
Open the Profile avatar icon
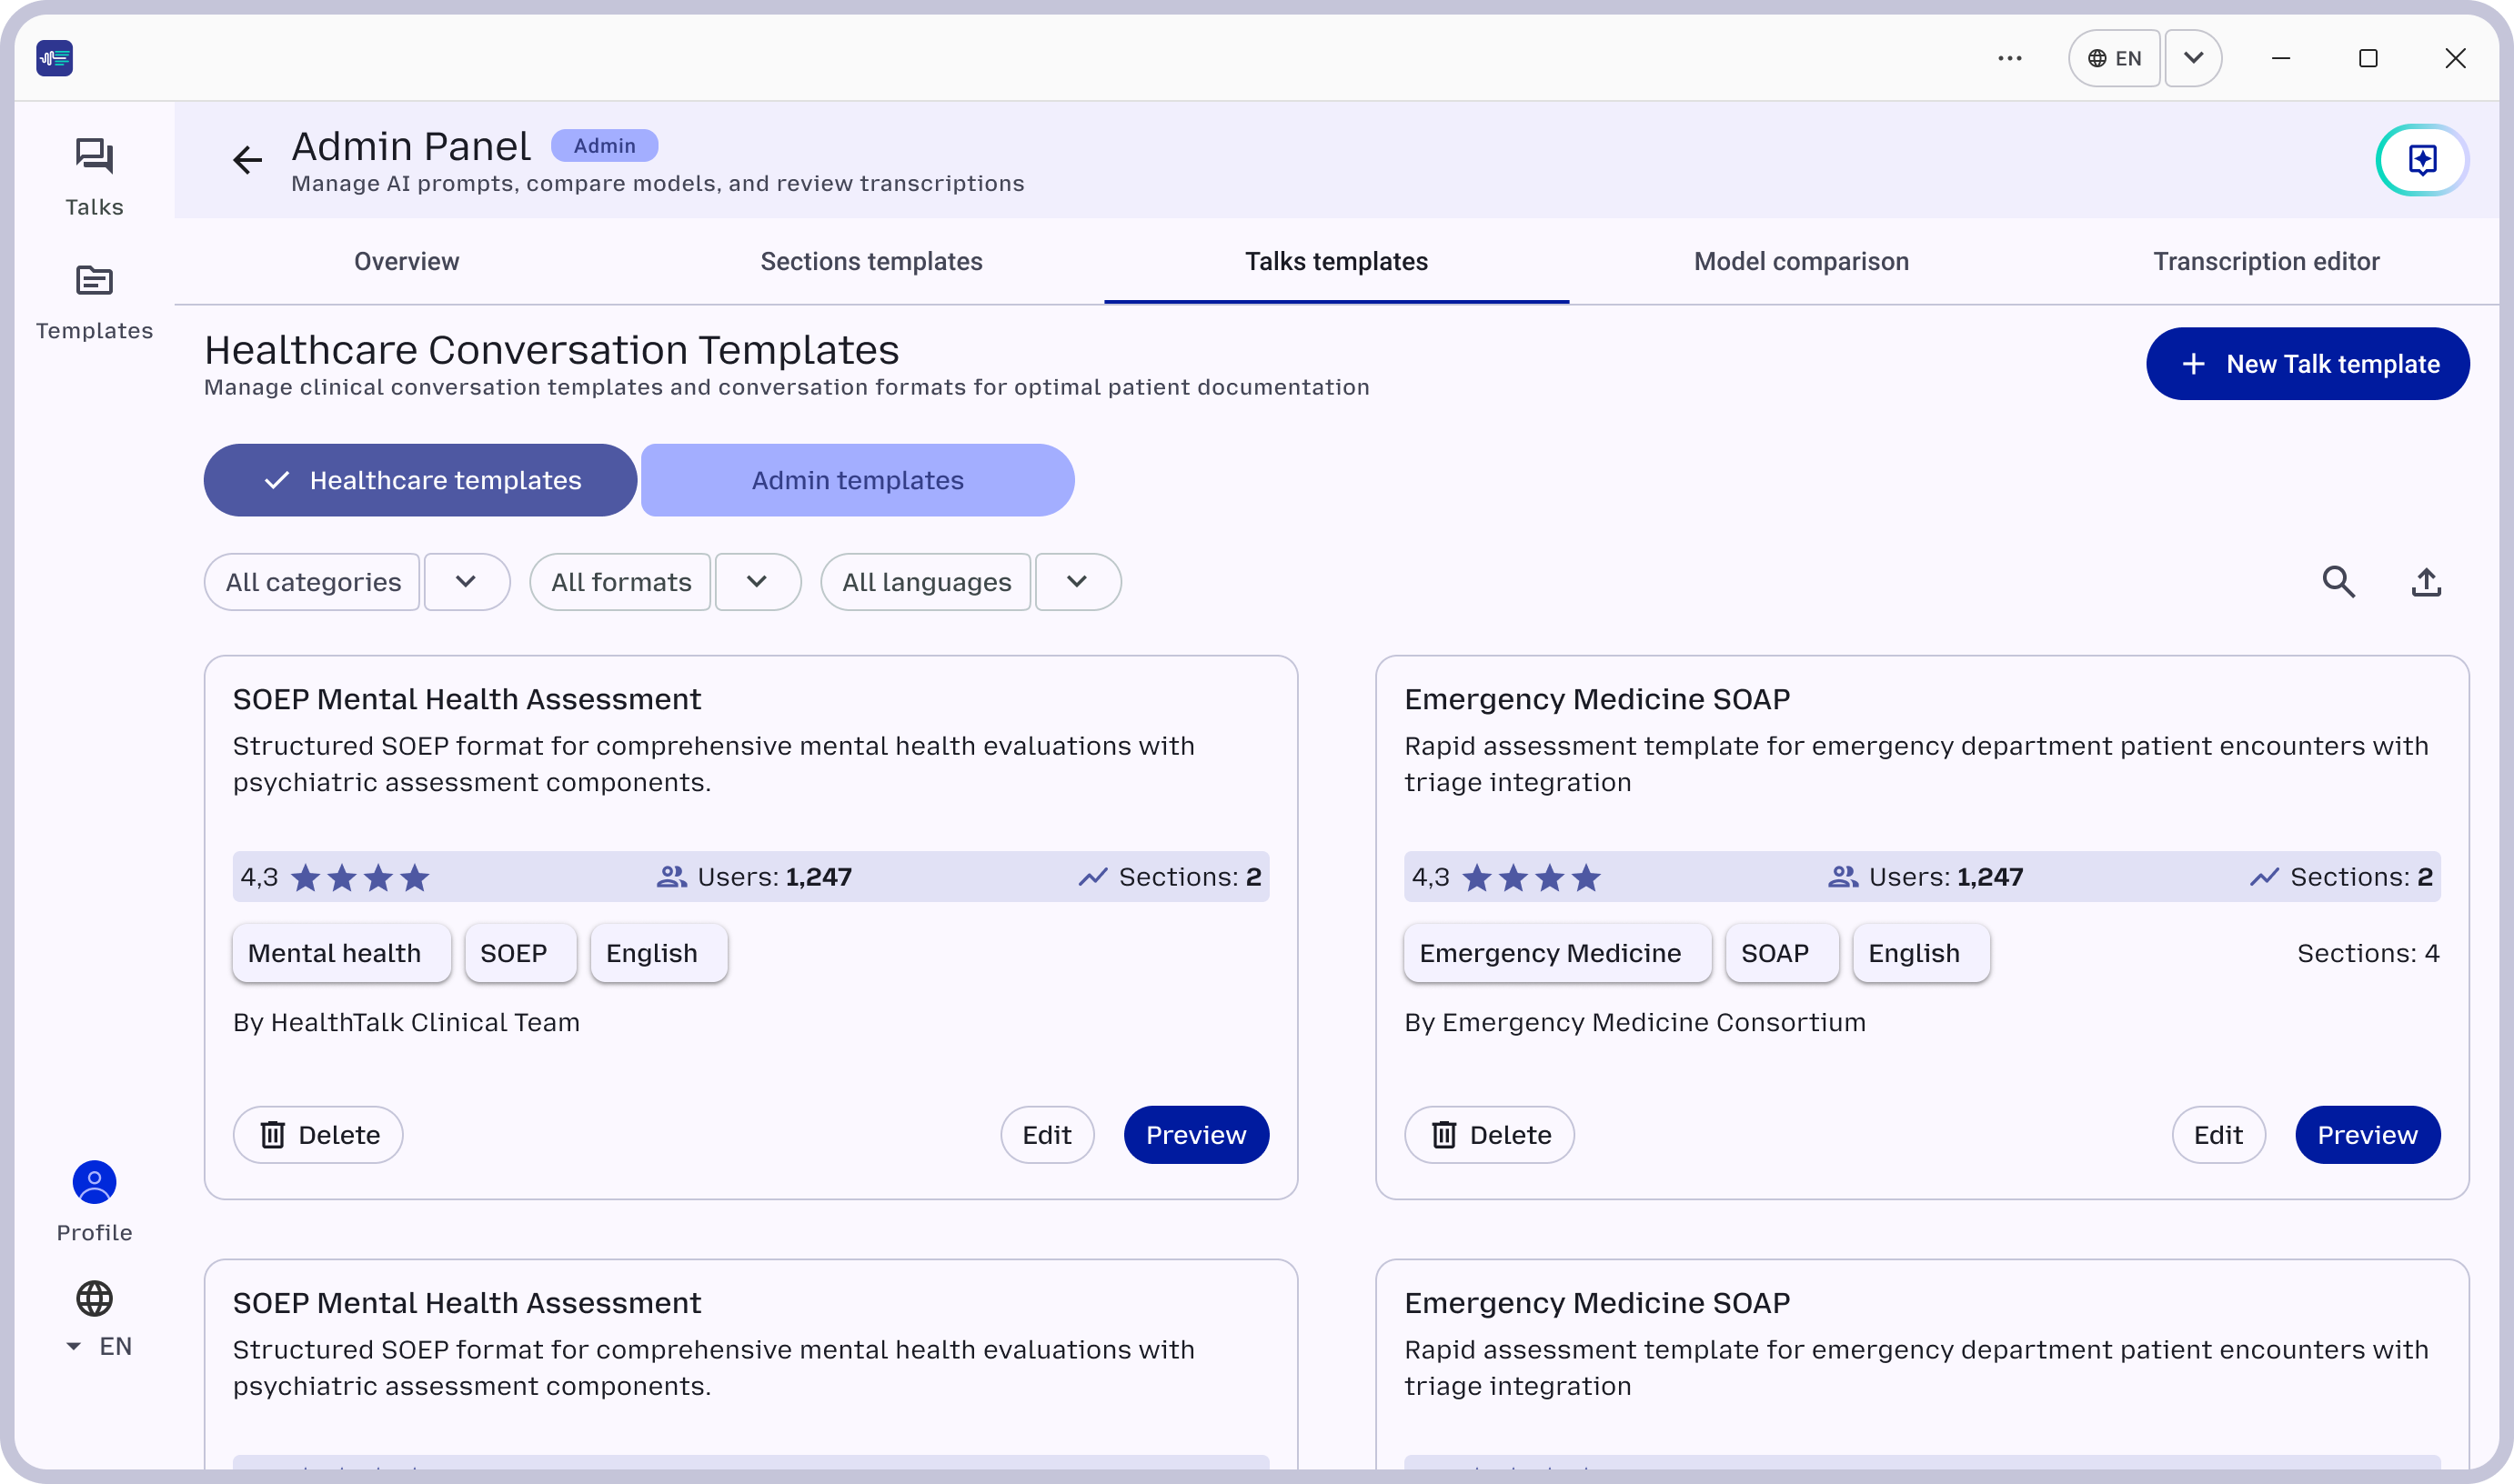point(94,1183)
